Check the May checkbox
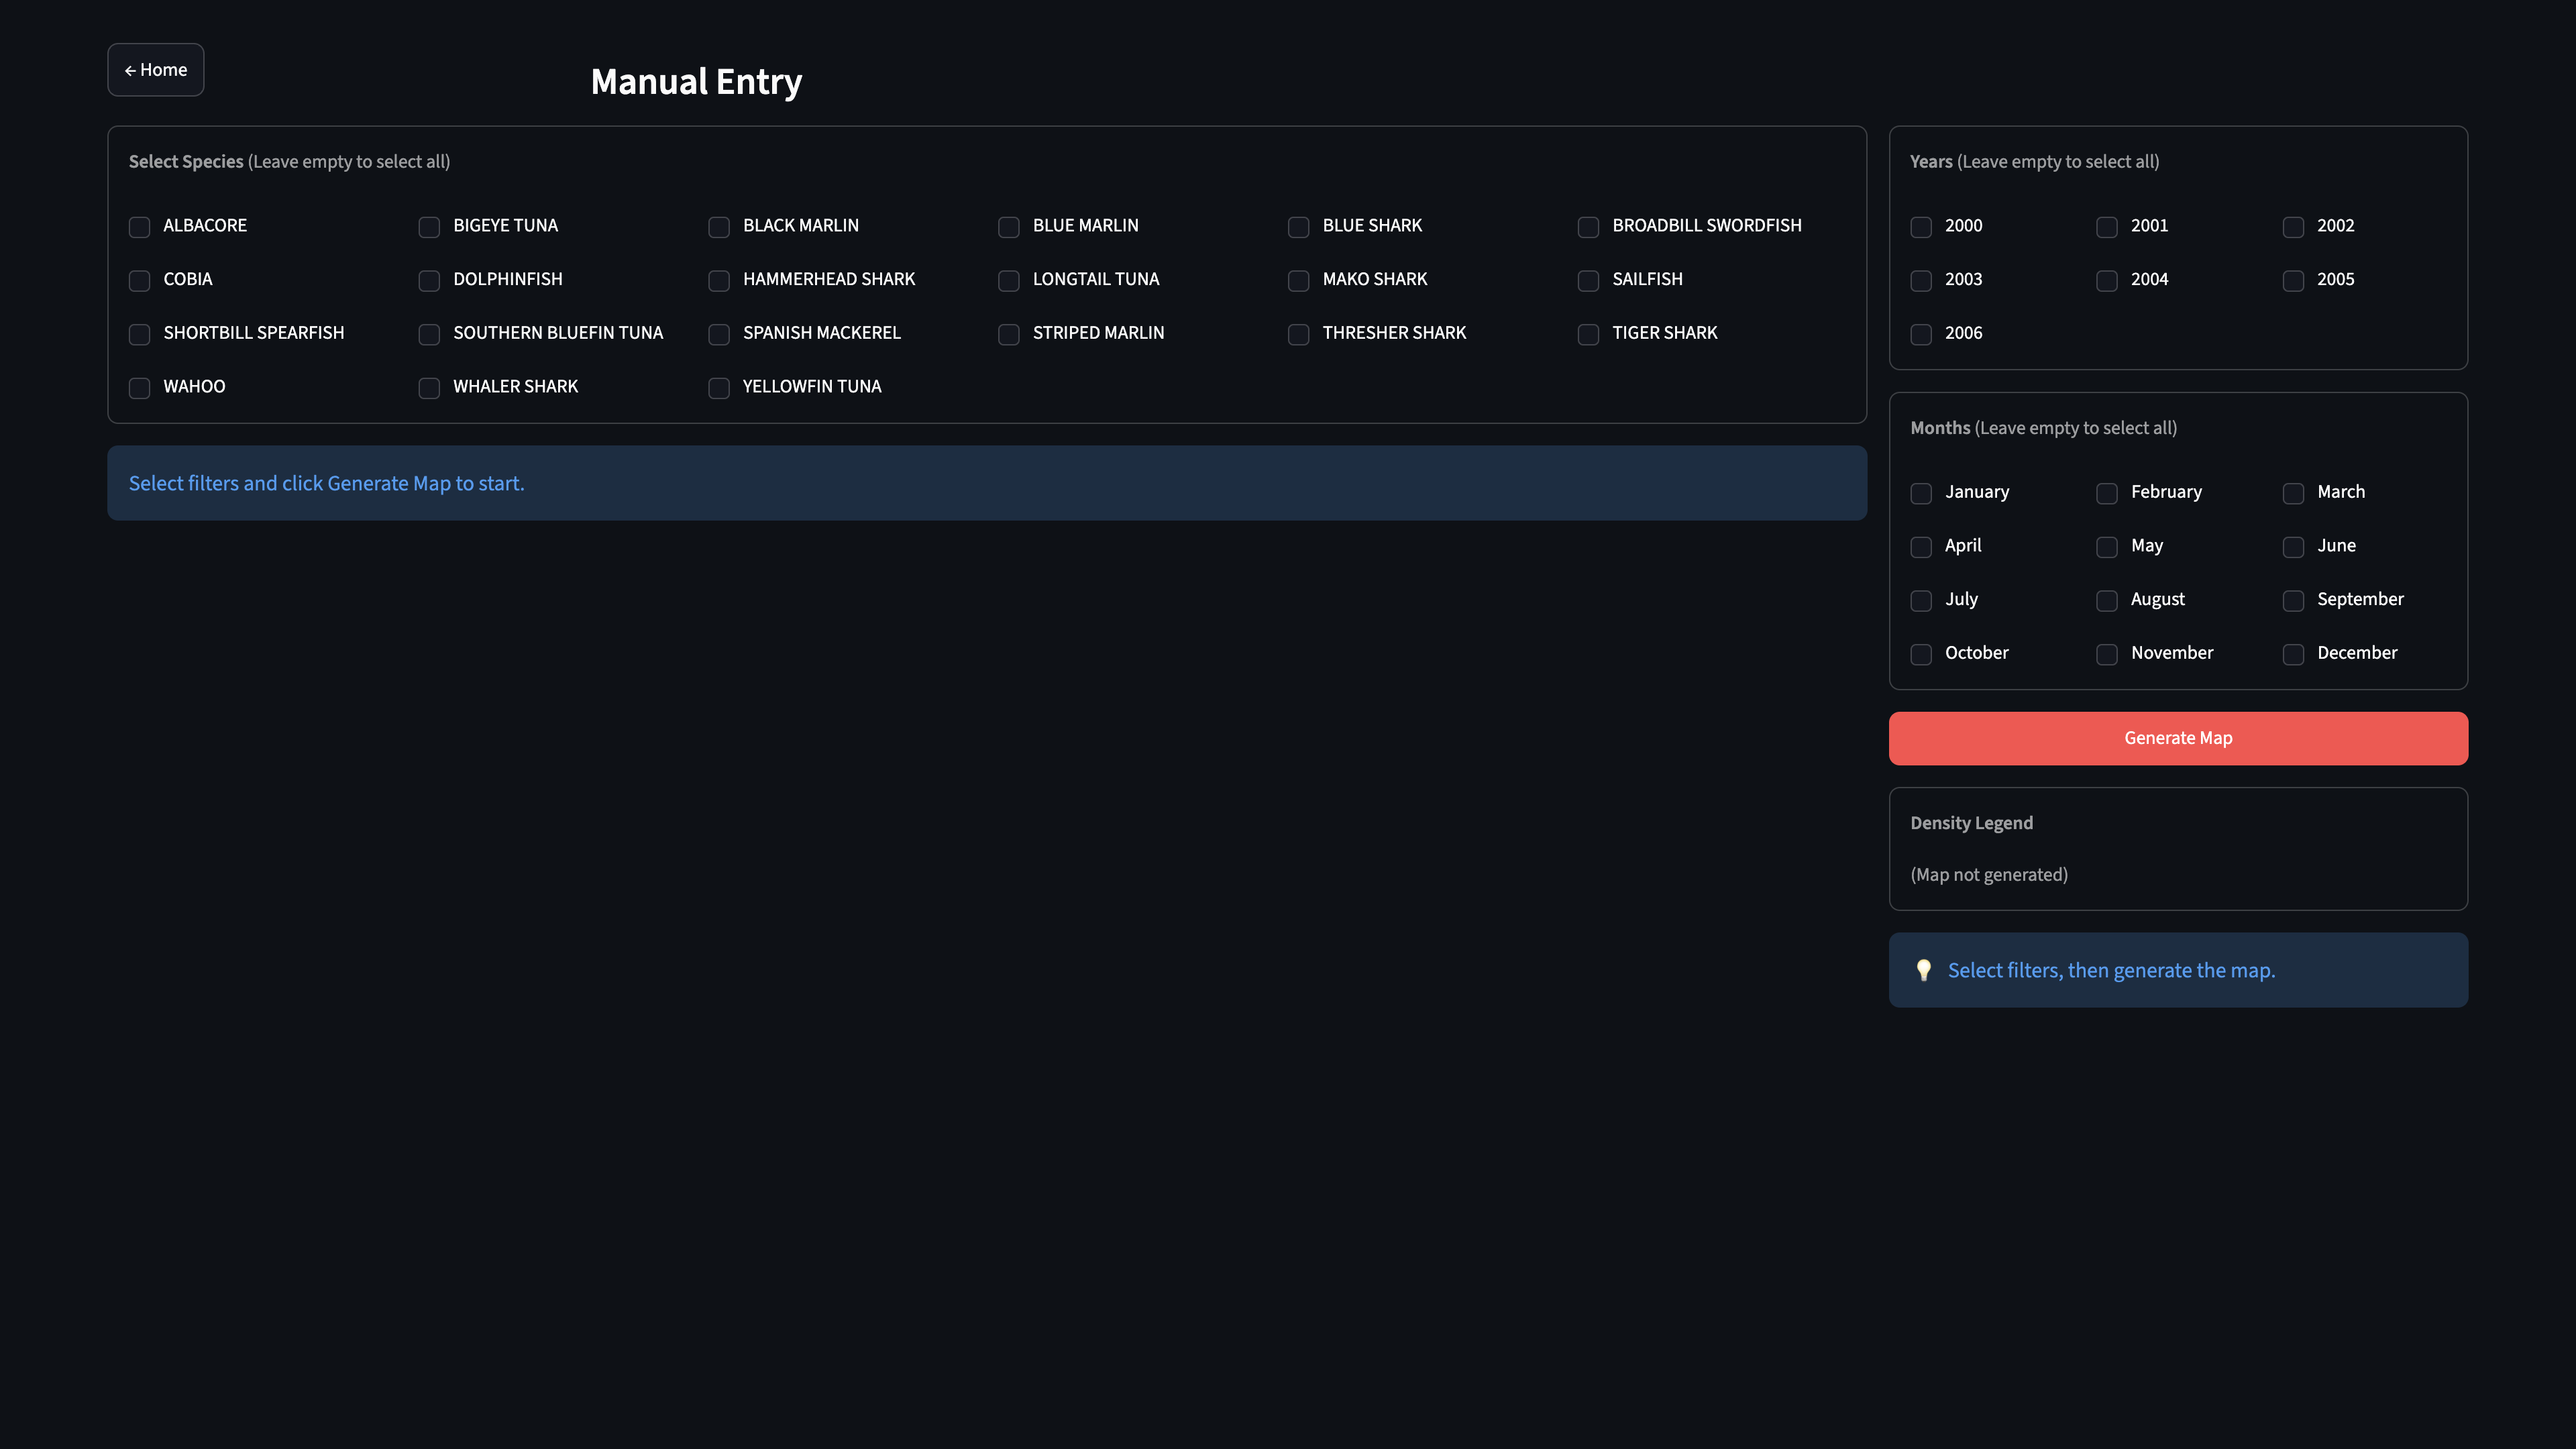This screenshot has width=2576, height=1449. pos(2107,547)
